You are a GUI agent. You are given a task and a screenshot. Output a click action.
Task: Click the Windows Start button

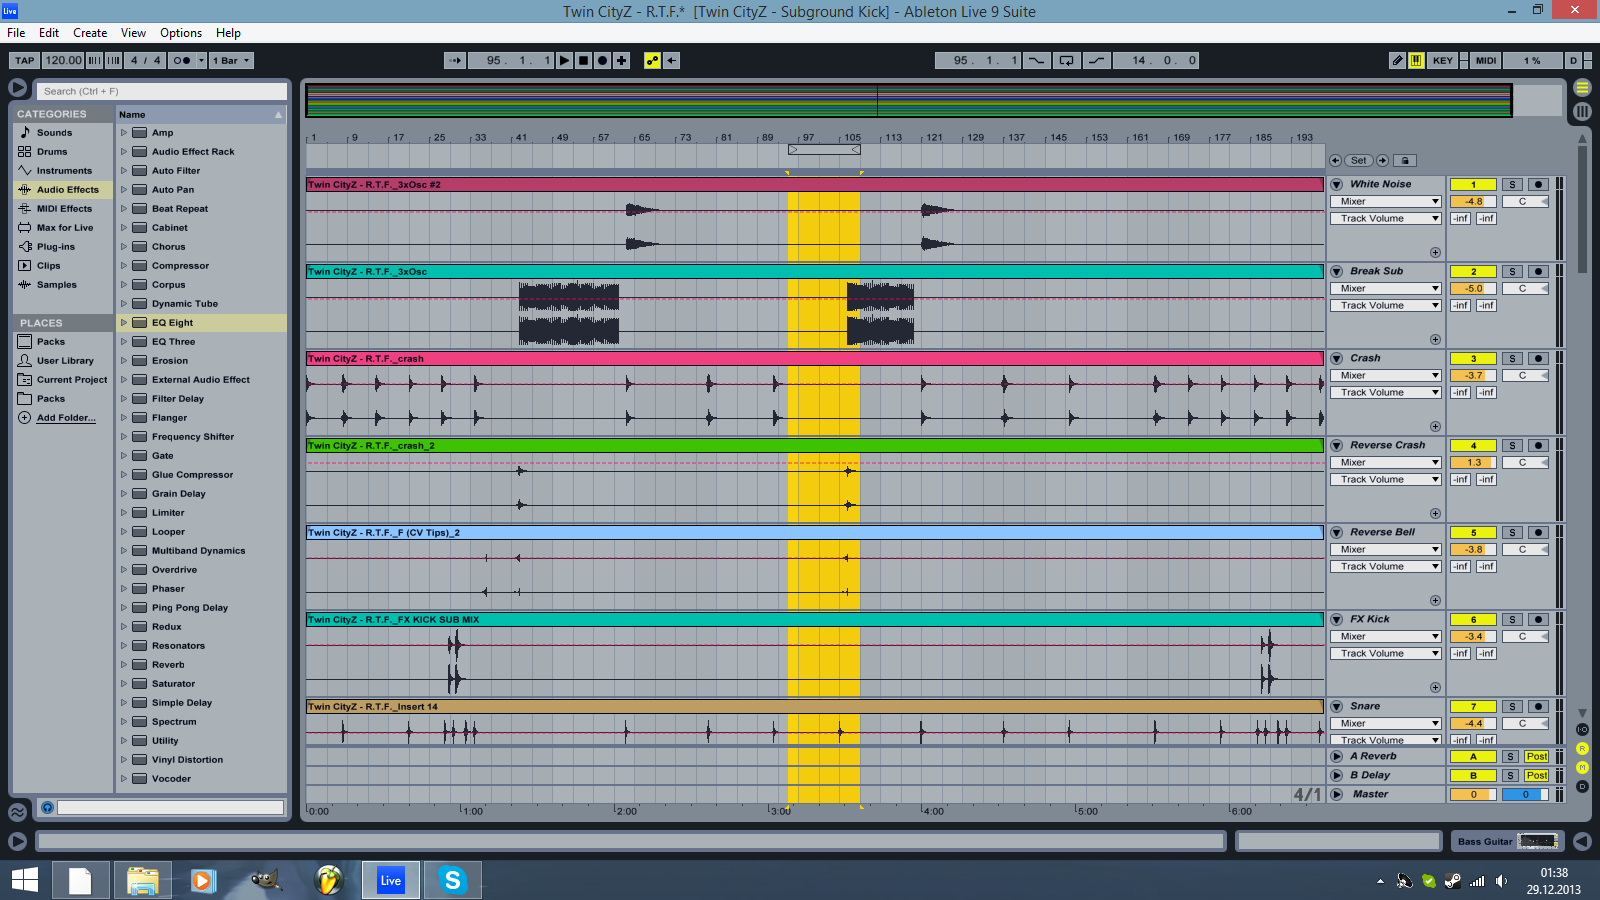25,880
